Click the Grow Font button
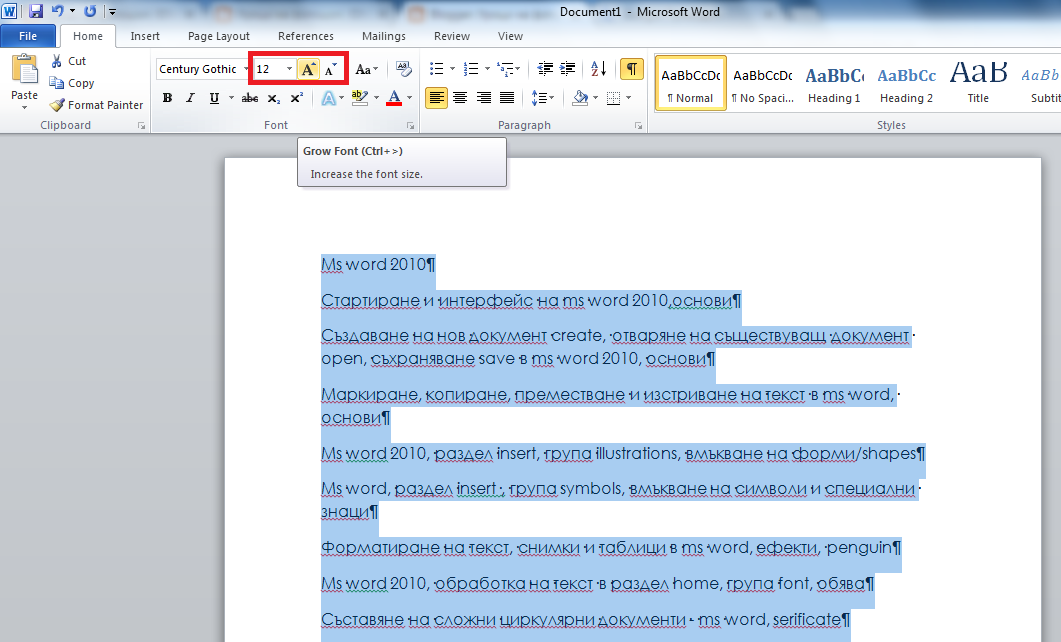 coord(308,69)
